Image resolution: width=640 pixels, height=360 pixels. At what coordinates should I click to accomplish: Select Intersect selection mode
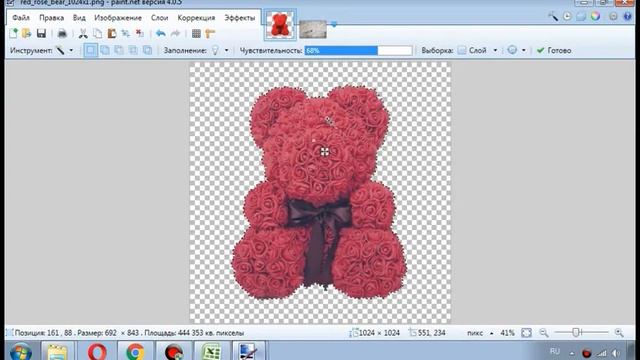click(x=133, y=50)
